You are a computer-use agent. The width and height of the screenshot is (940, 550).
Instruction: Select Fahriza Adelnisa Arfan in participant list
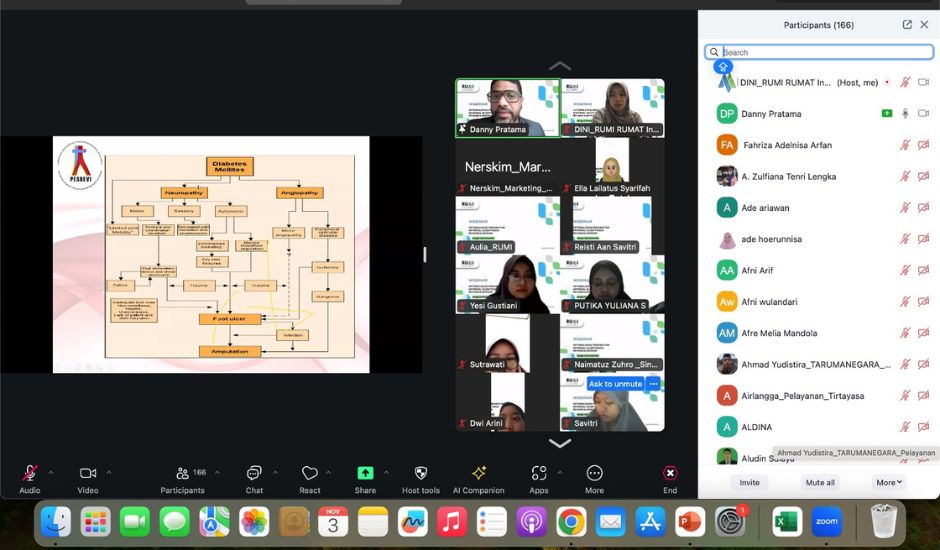coord(787,145)
